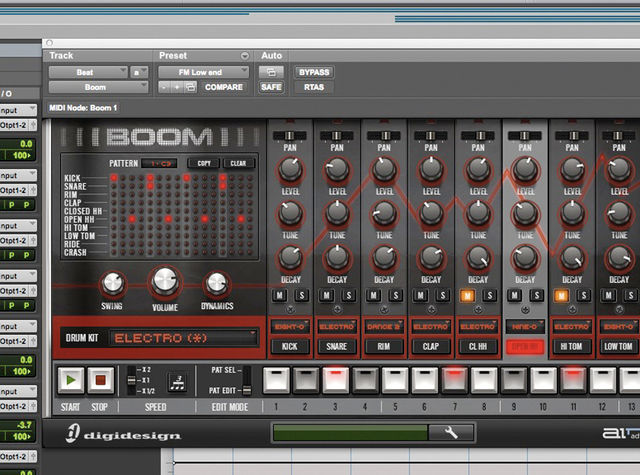Viewport: 640px width, 475px height.
Task: Open the Track Beat selector dropdown
Action: [88, 72]
